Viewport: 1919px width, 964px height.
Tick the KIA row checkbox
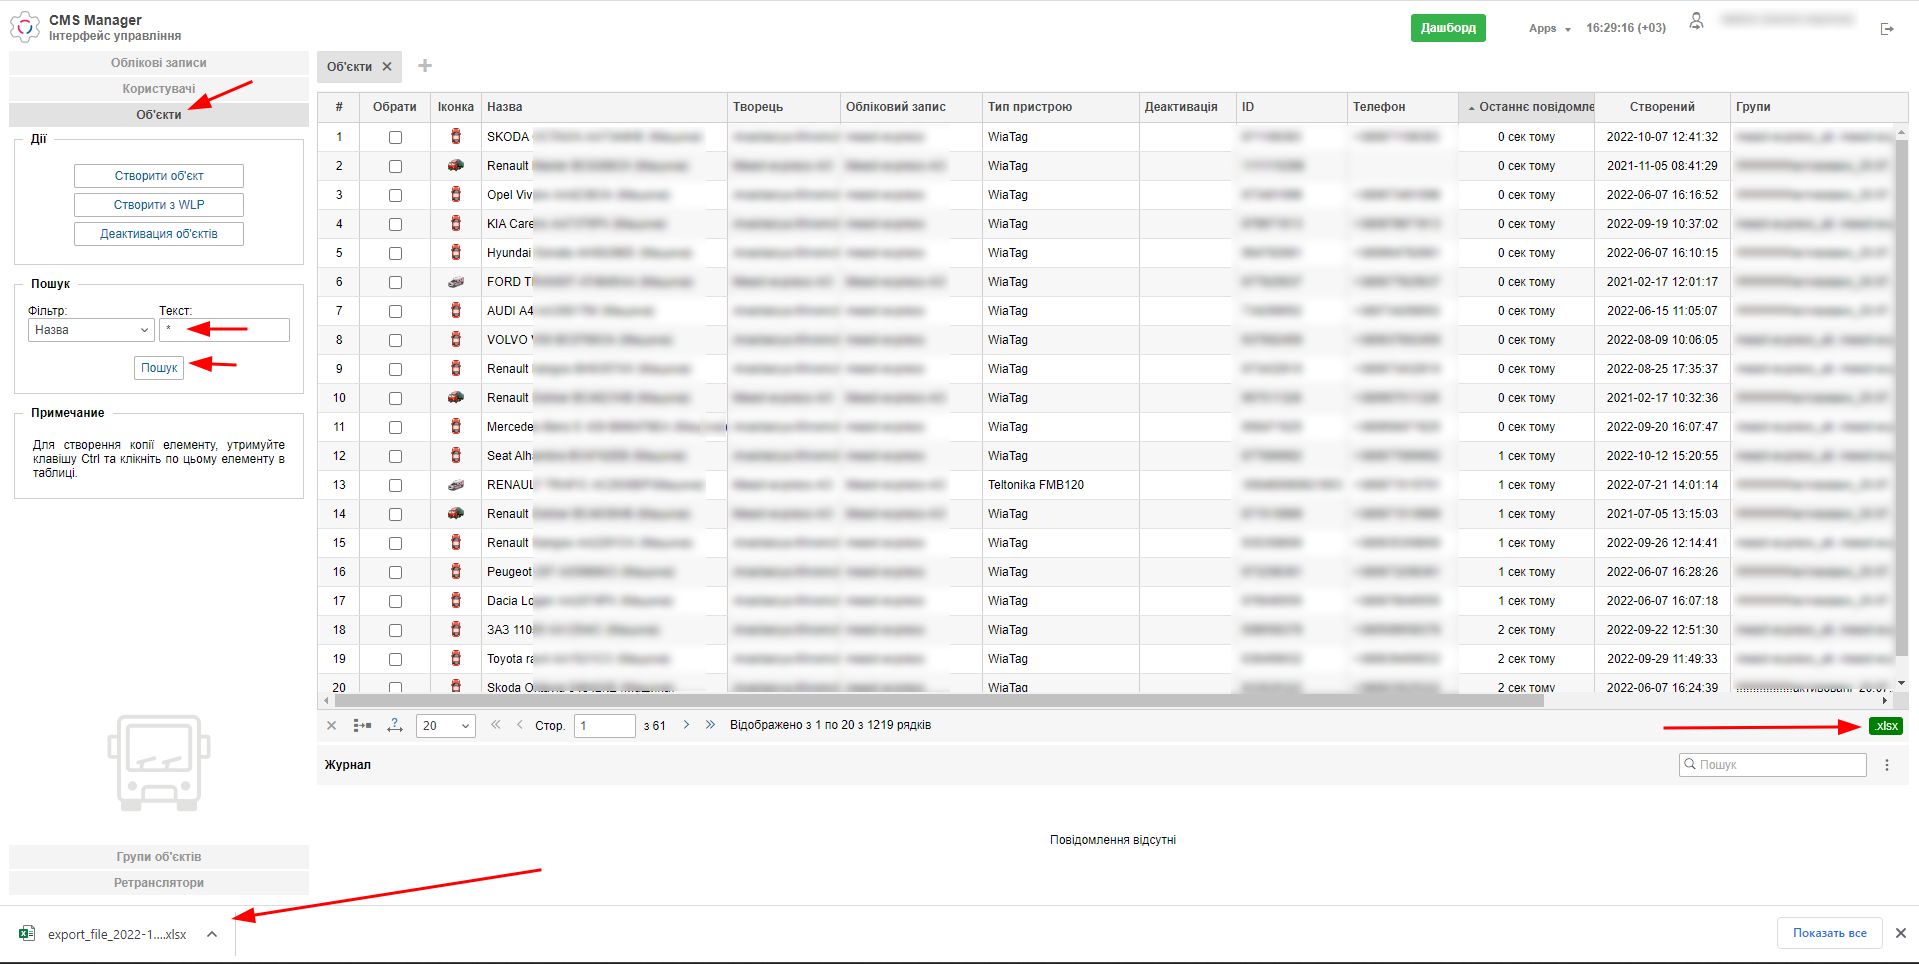pyautogui.click(x=395, y=224)
